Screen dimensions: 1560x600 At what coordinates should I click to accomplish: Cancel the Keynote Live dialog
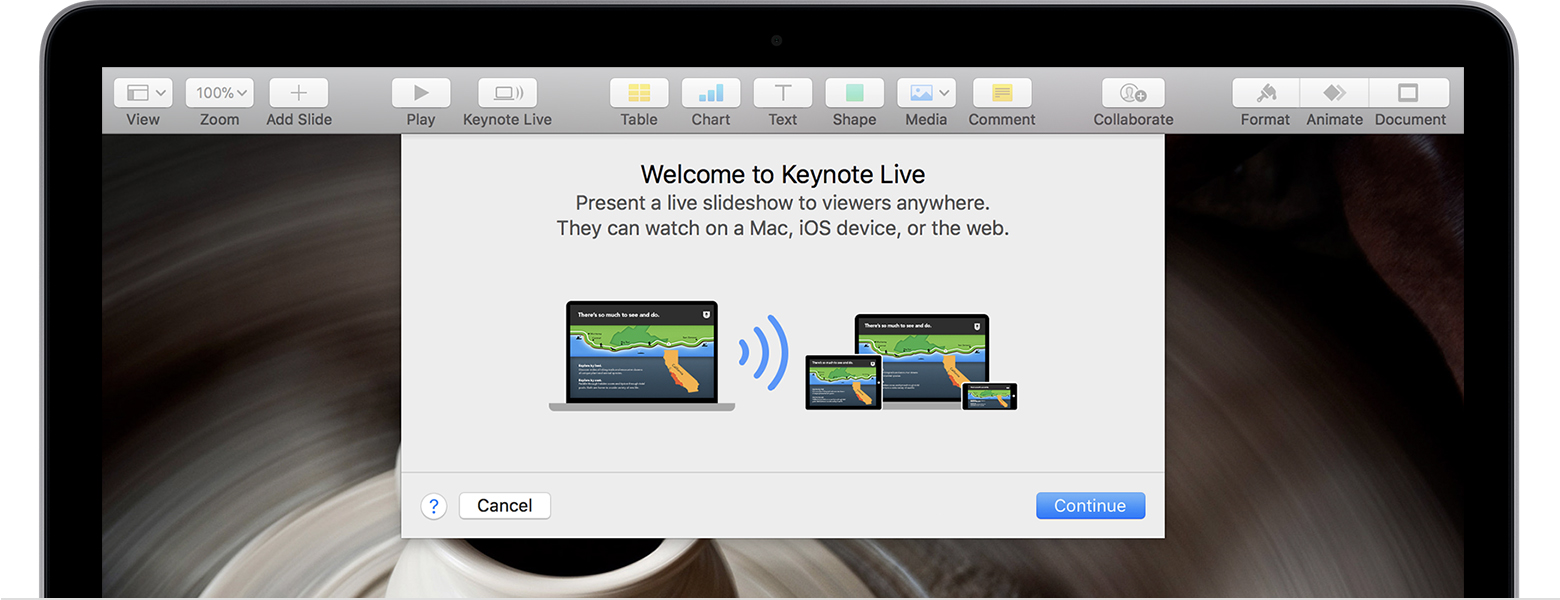pos(505,506)
